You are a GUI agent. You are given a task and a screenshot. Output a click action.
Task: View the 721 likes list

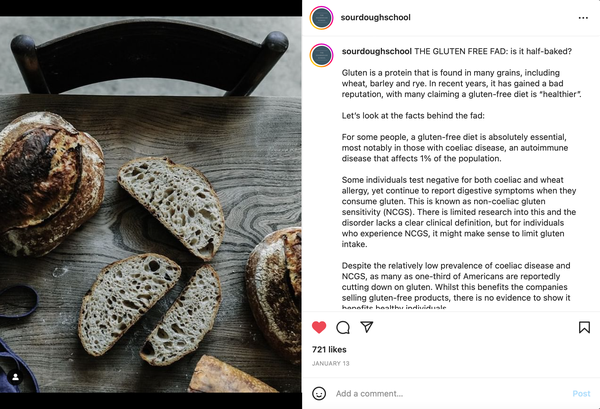click(x=329, y=349)
